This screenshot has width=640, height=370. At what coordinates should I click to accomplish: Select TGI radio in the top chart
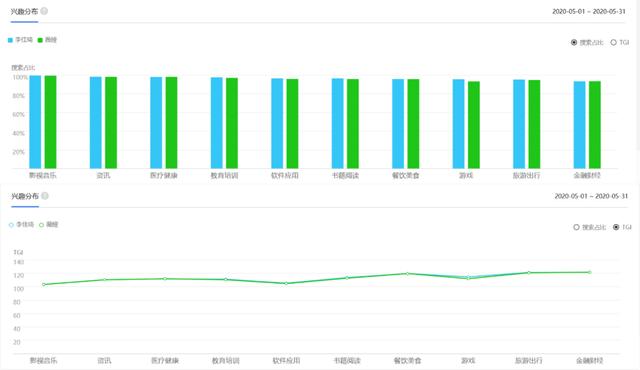pos(613,42)
